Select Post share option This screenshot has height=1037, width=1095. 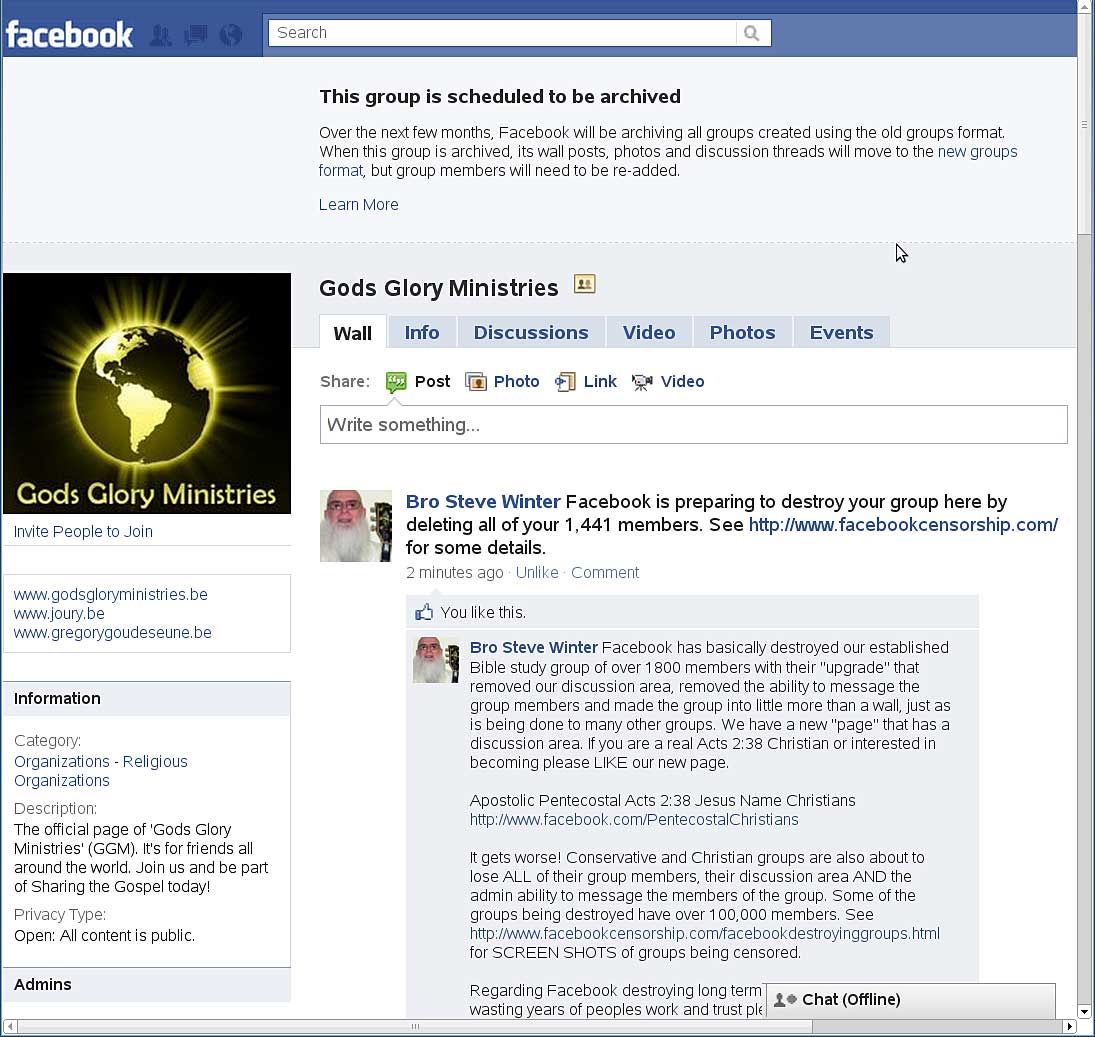432,382
